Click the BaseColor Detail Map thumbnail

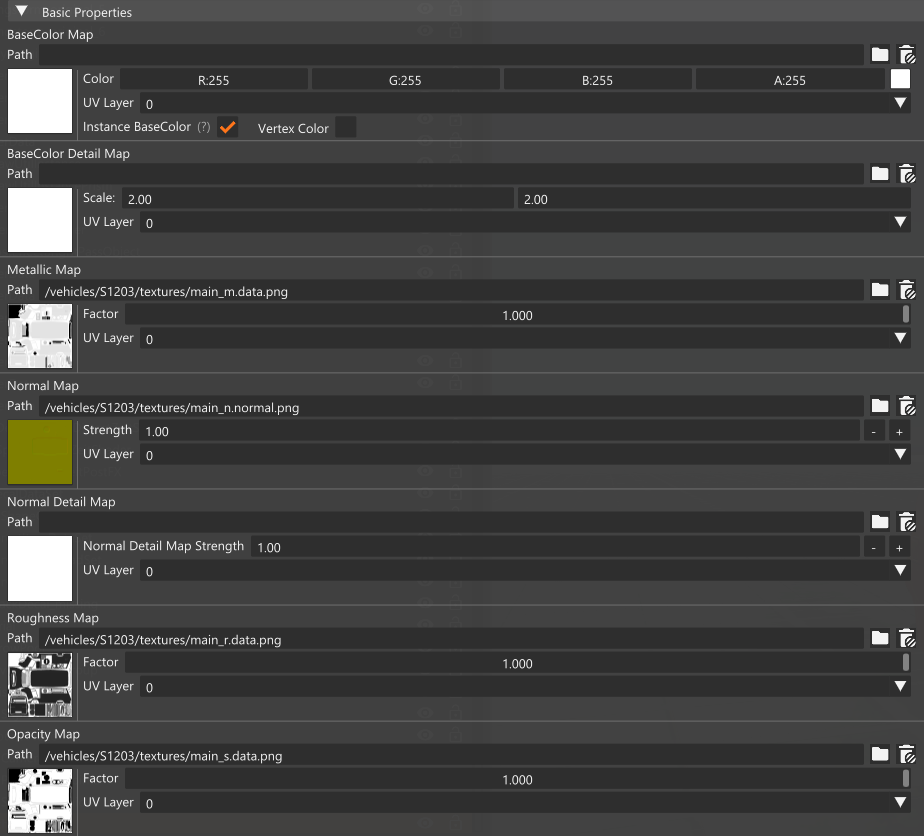click(39, 220)
